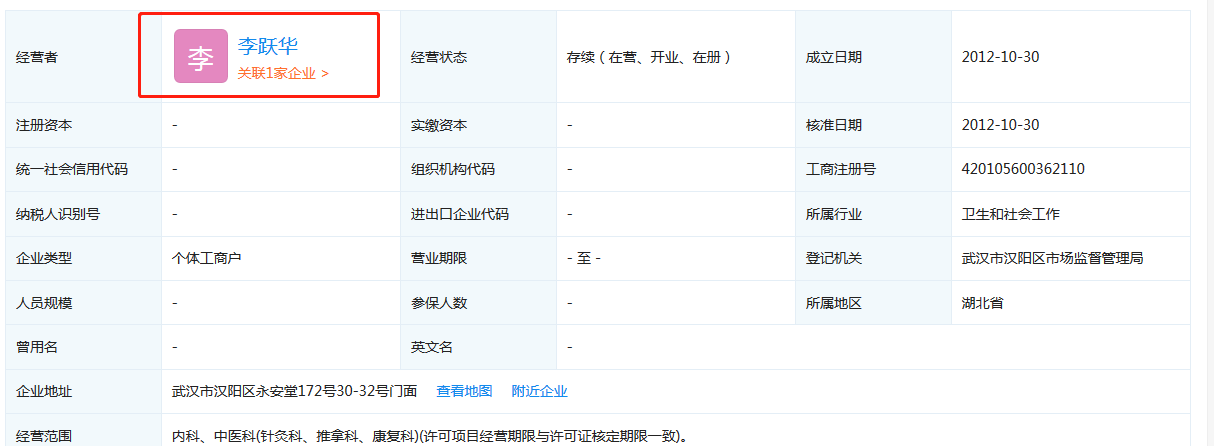The height and width of the screenshot is (446, 1214).
Task: Click the 所属地区 label
Action: click(x=834, y=302)
